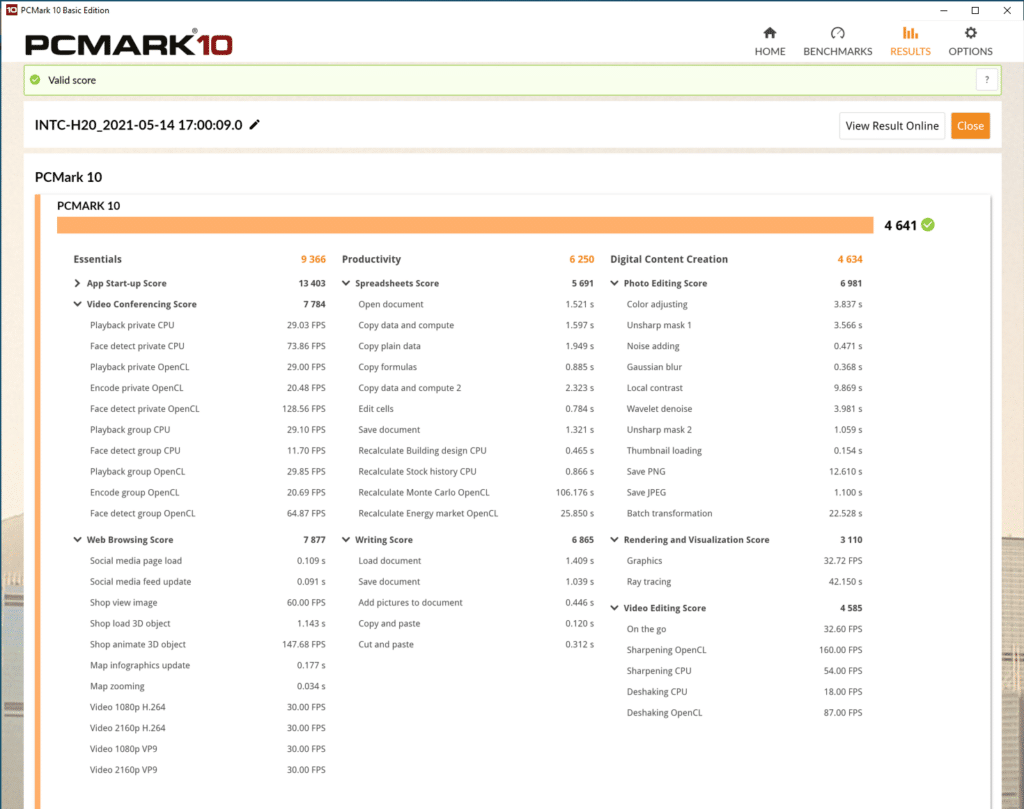The height and width of the screenshot is (809, 1024).
Task: Select the Encode group OpenCL row
Action: (208, 492)
